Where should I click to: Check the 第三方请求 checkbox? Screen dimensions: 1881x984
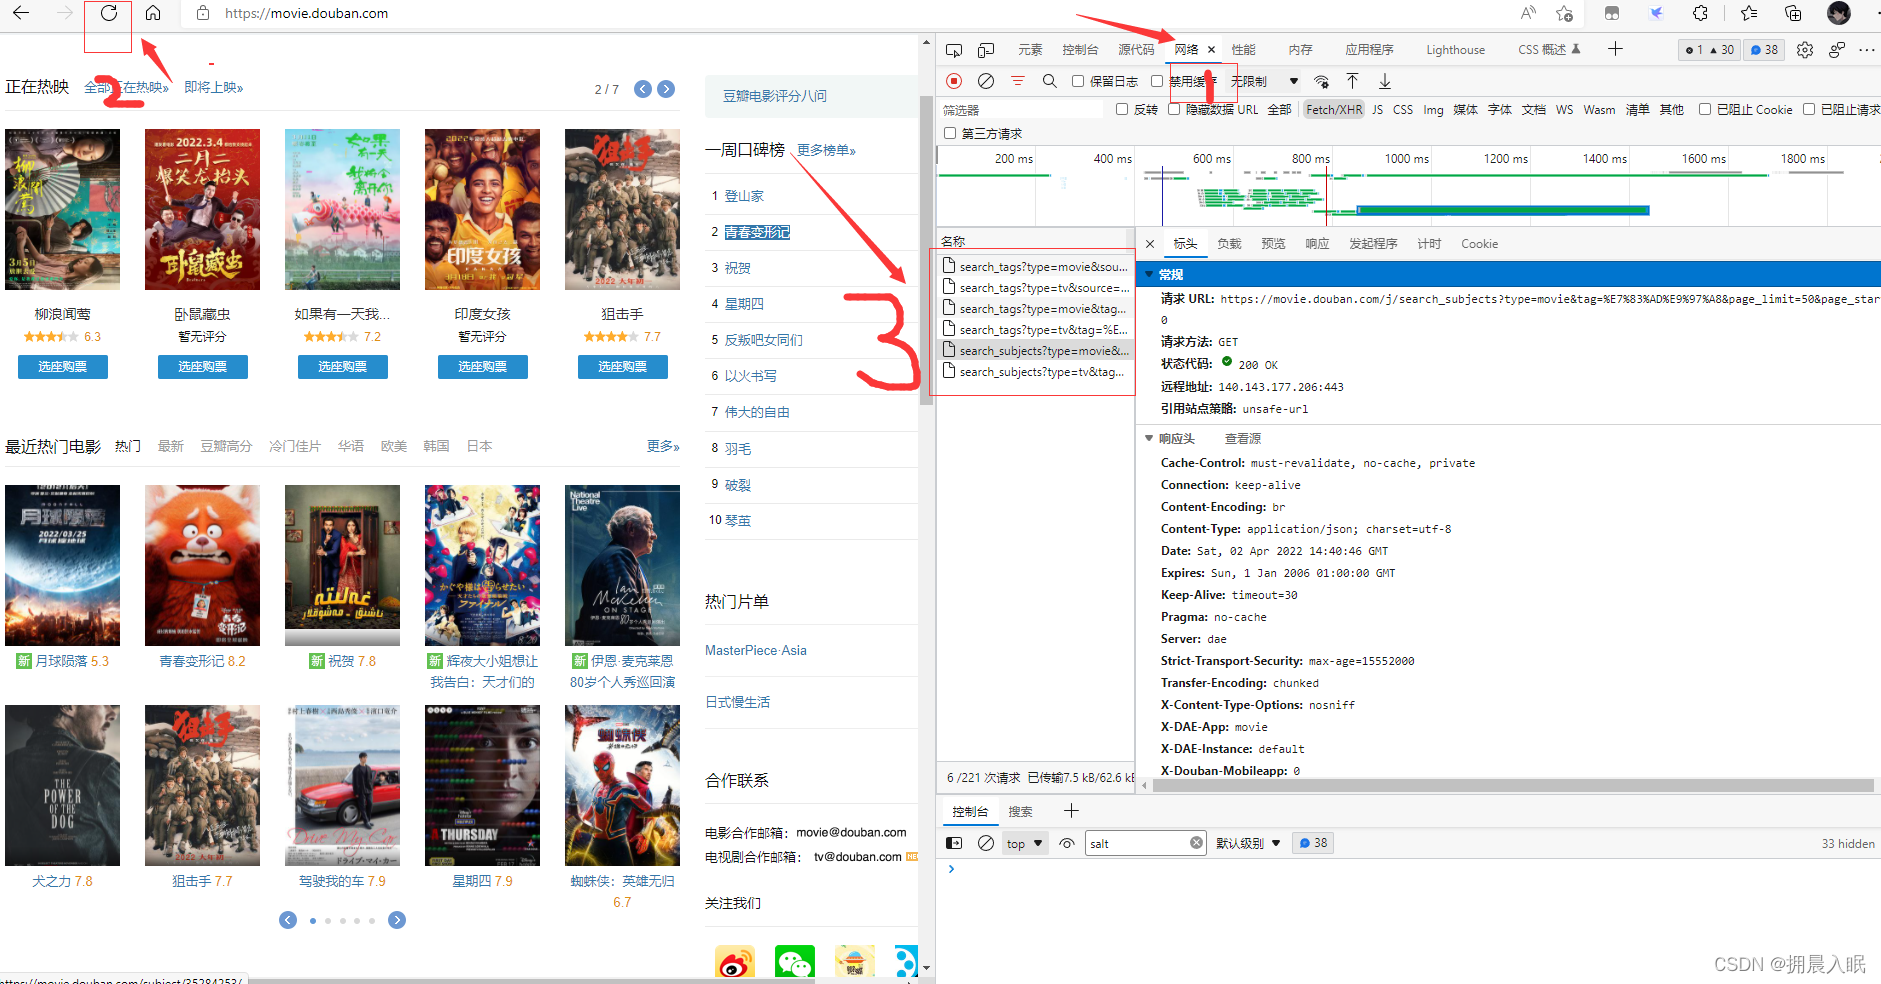point(950,133)
